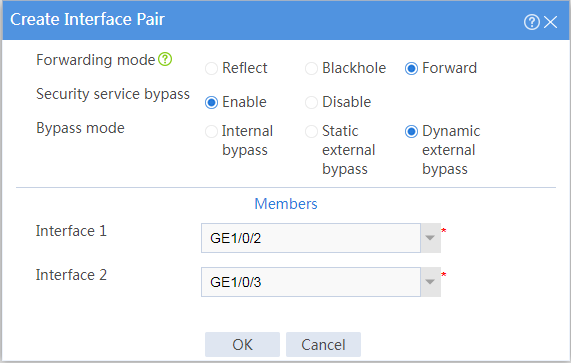The image size is (571, 363).
Task: Click Interface 1 field showing GE1/0/2
Action: pyautogui.click(x=311, y=238)
